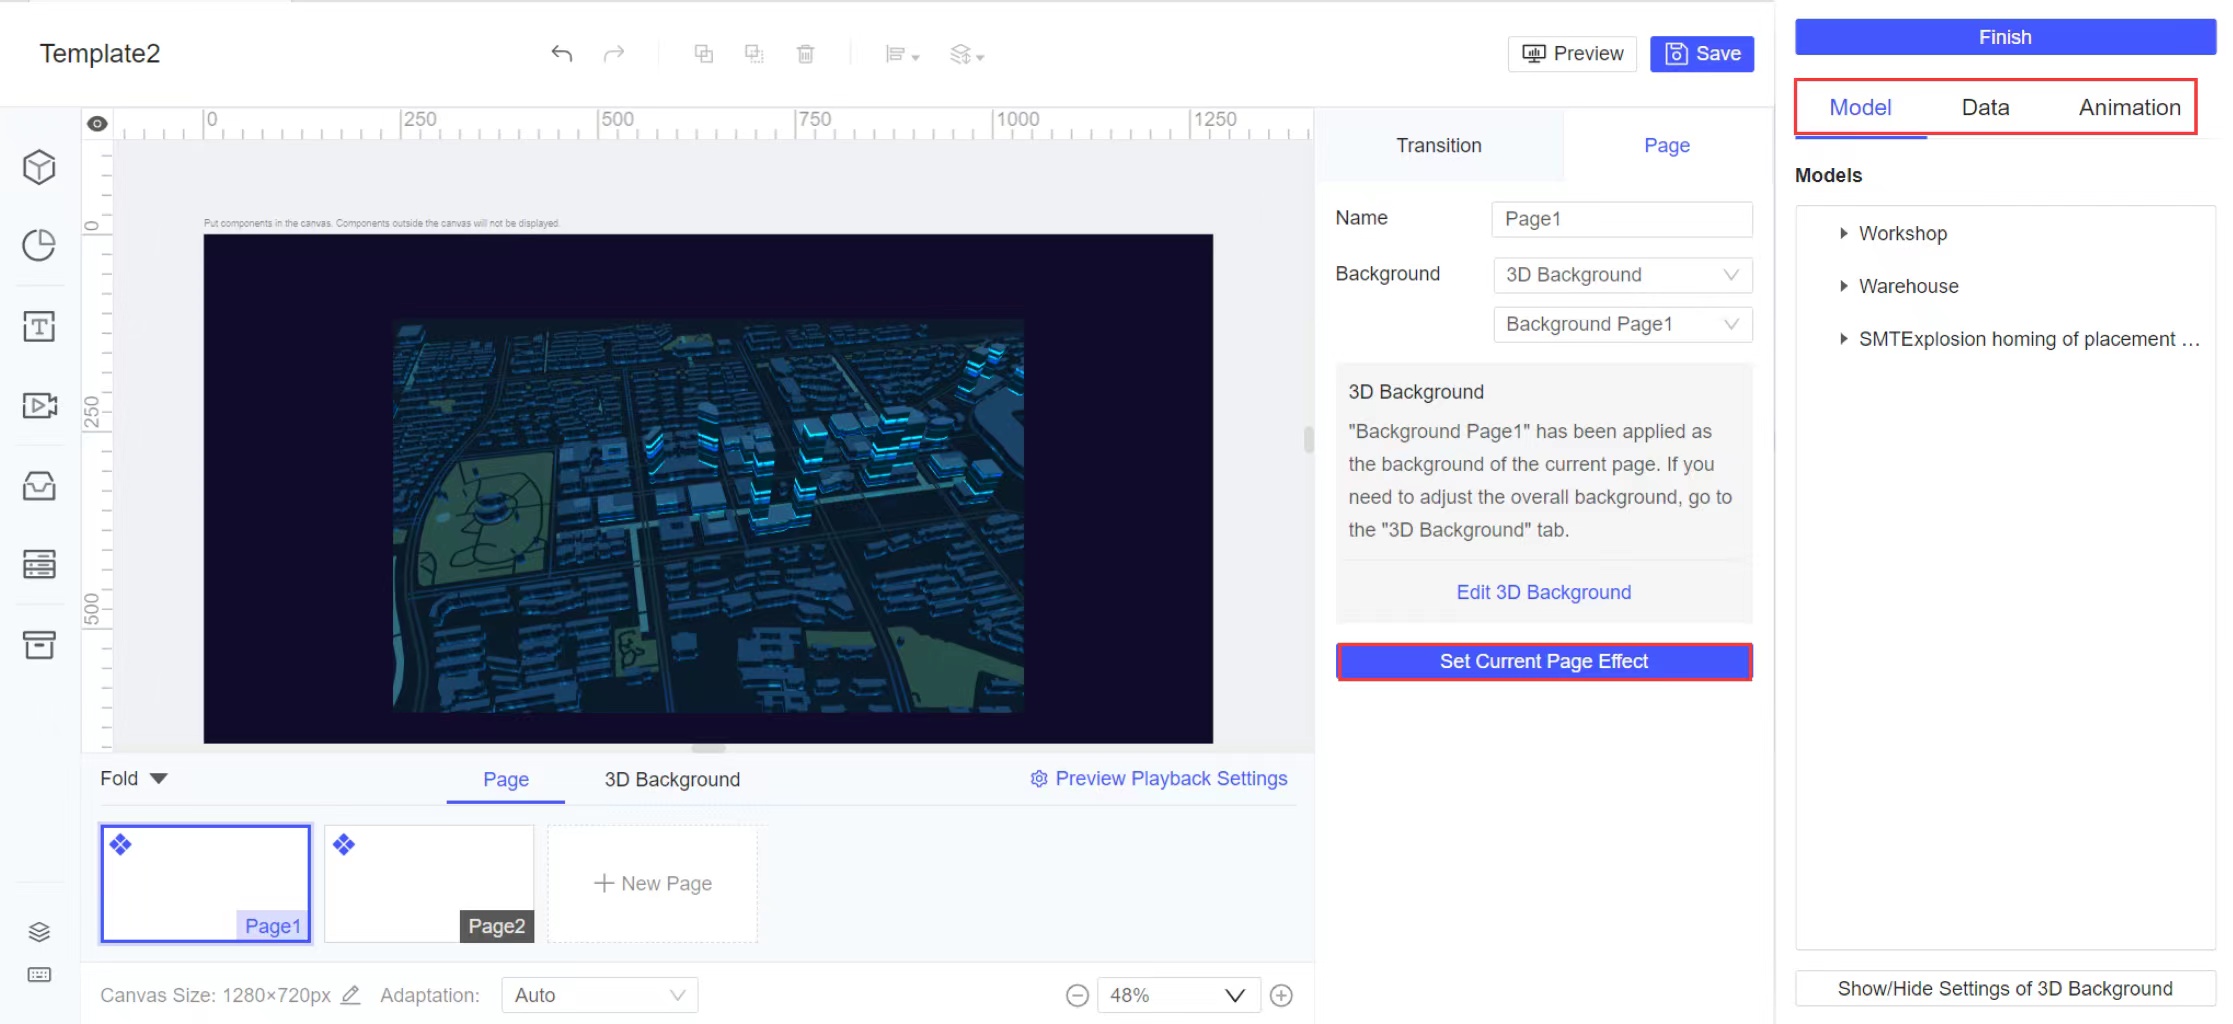
Task: Click the pencil icon to edit canvas size
Action: [350, 995]
